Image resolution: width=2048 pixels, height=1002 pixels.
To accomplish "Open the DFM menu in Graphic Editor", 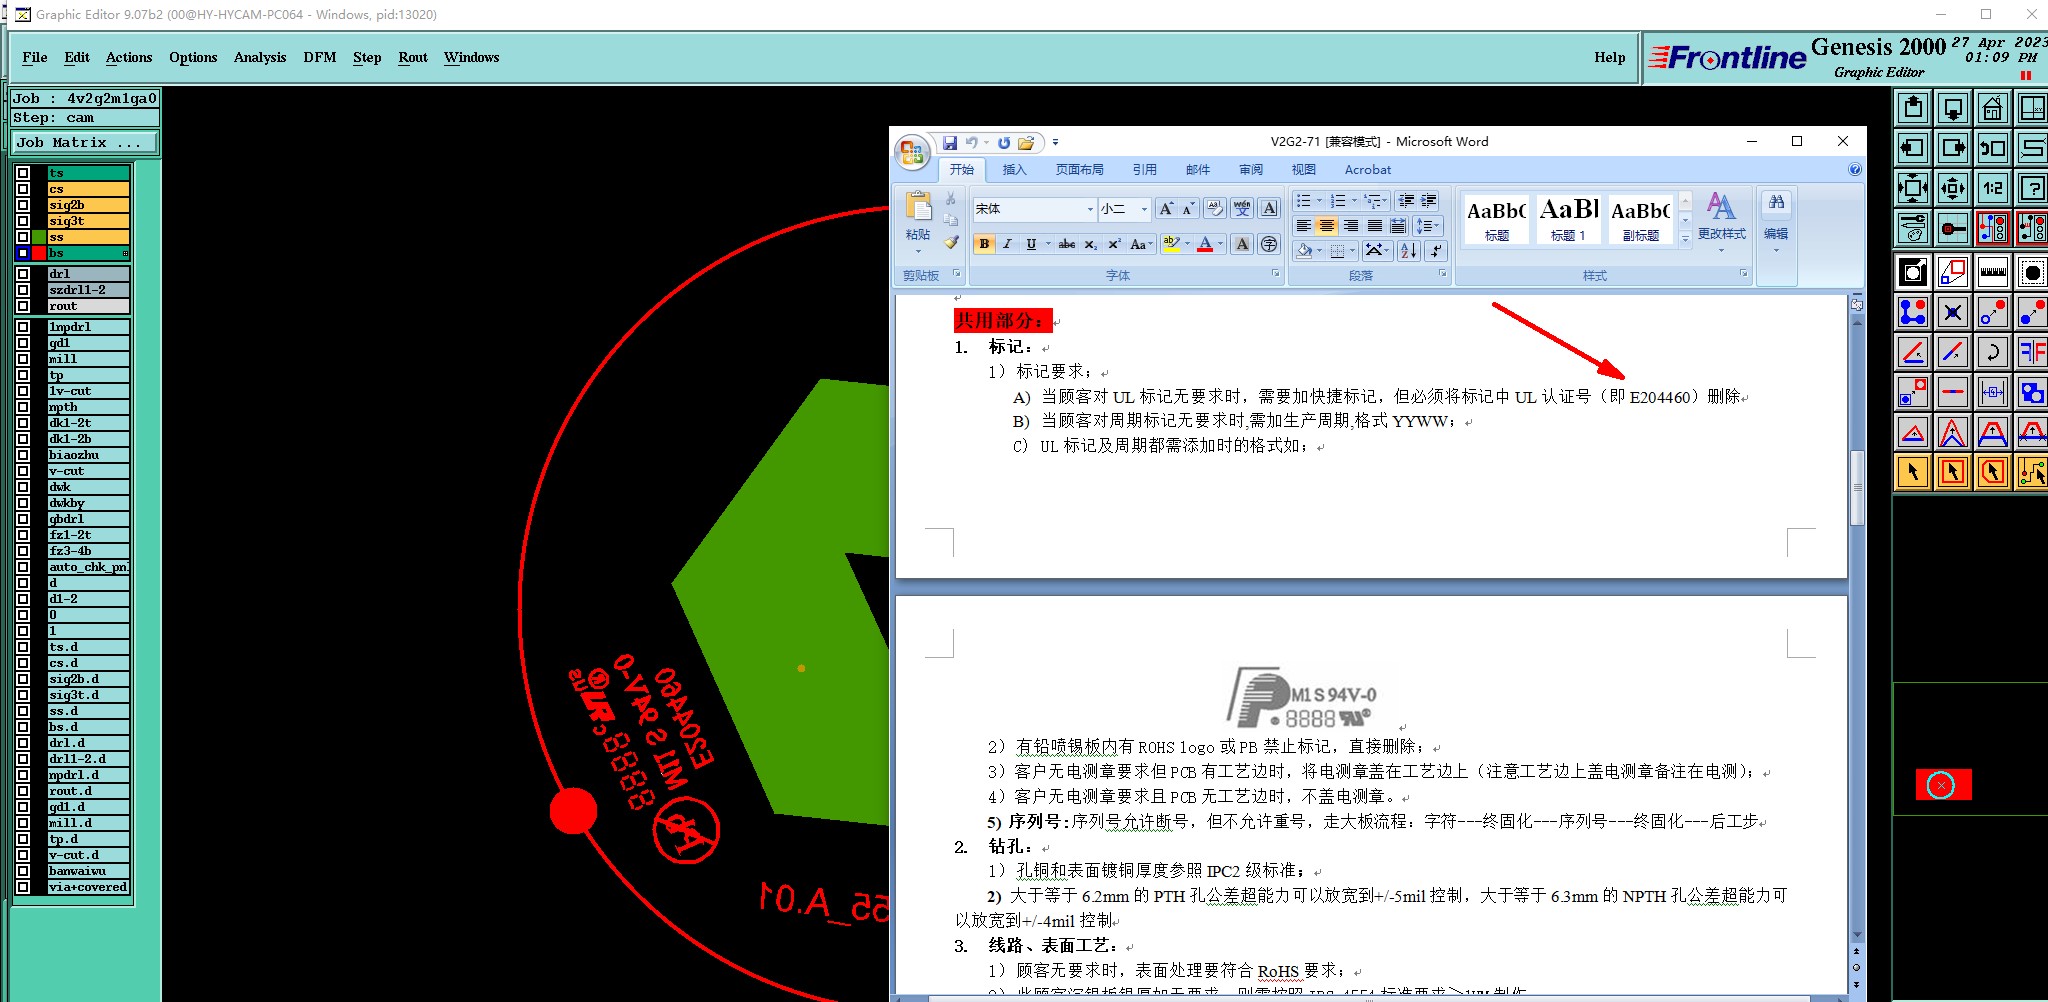I will (320, 57).
